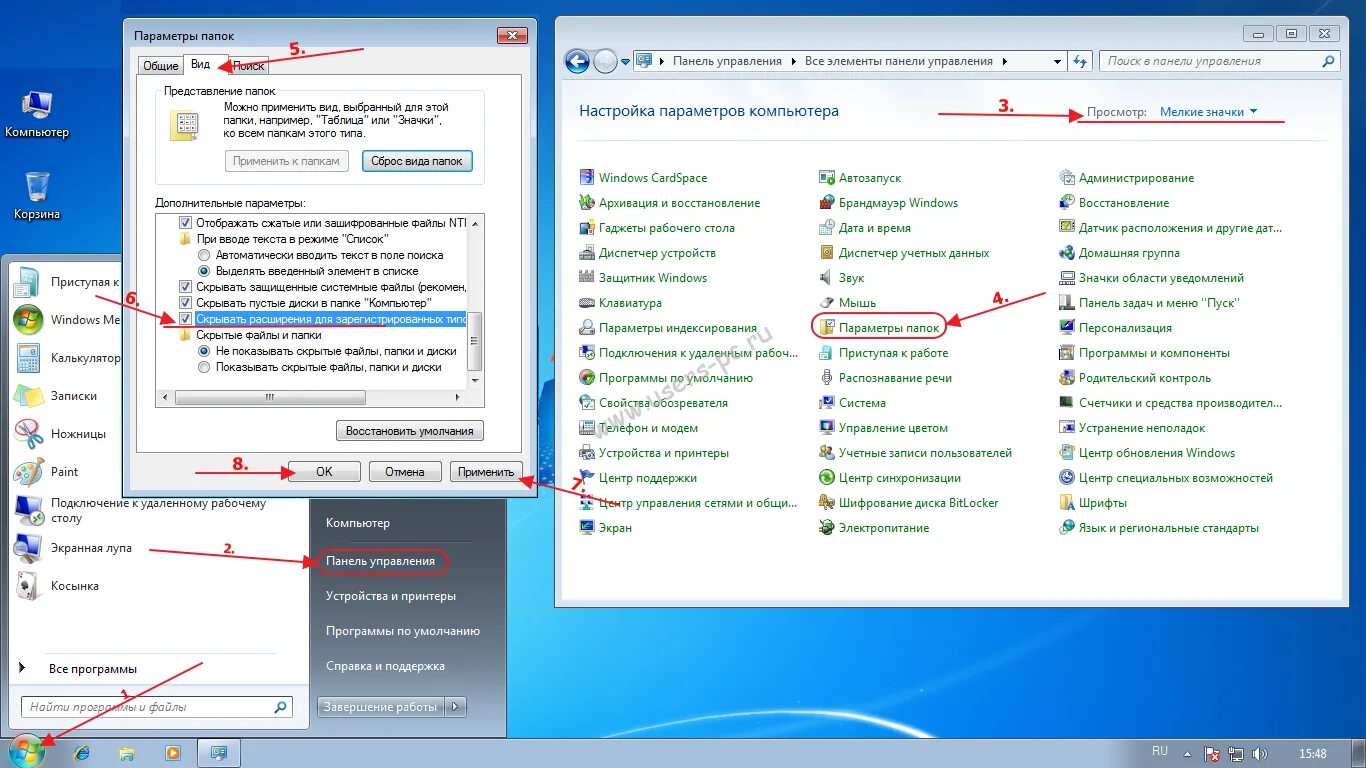Switch to the Общие tab
Viewport: 1366px width, 768px height.
pos(161,66)
